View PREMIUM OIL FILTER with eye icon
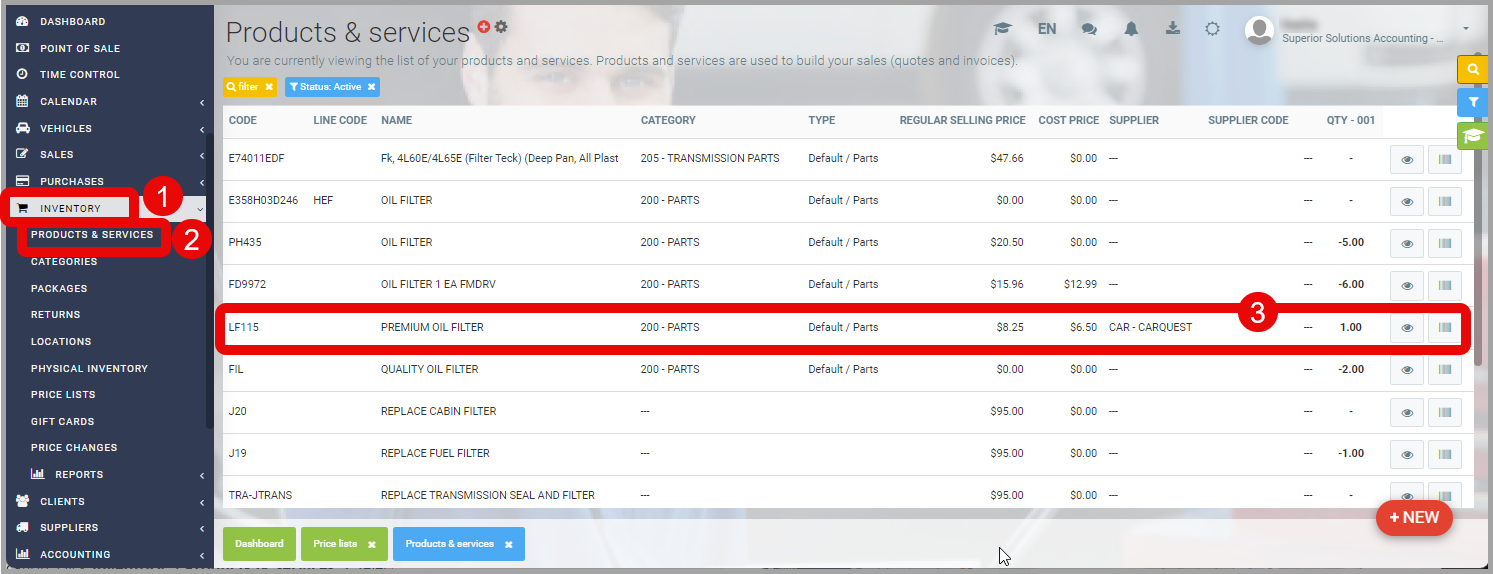The width and height of the screenshot is (1493, 574). click(1407, 328)
